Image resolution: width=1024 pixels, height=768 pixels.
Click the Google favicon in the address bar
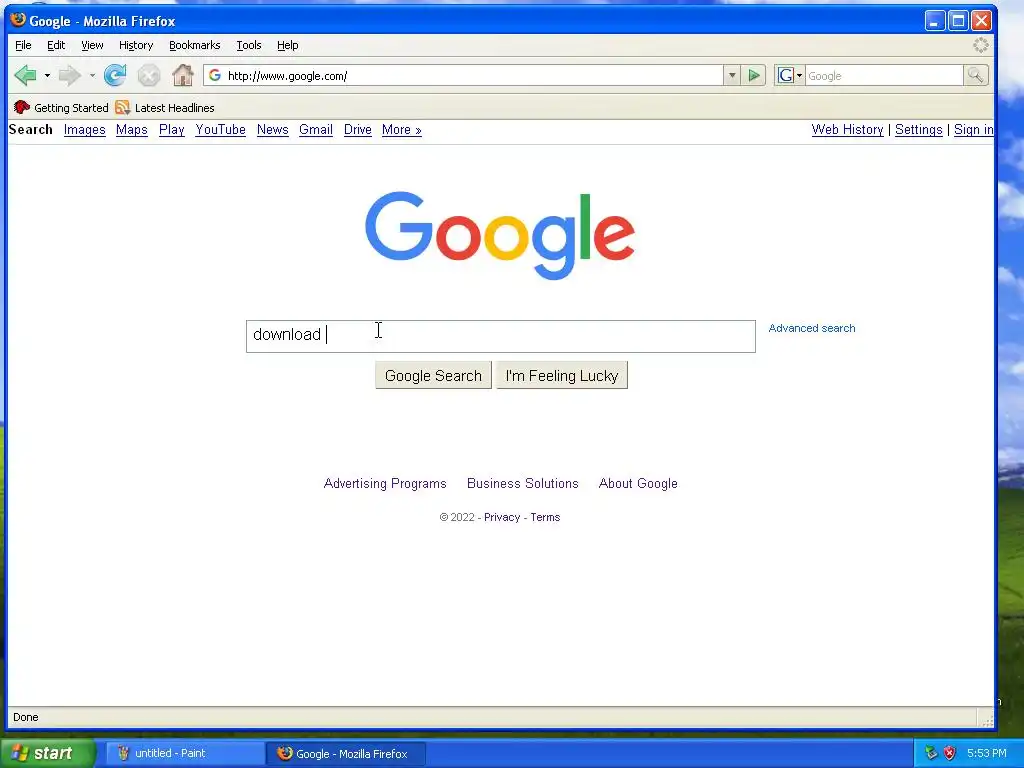pos(215,76)
